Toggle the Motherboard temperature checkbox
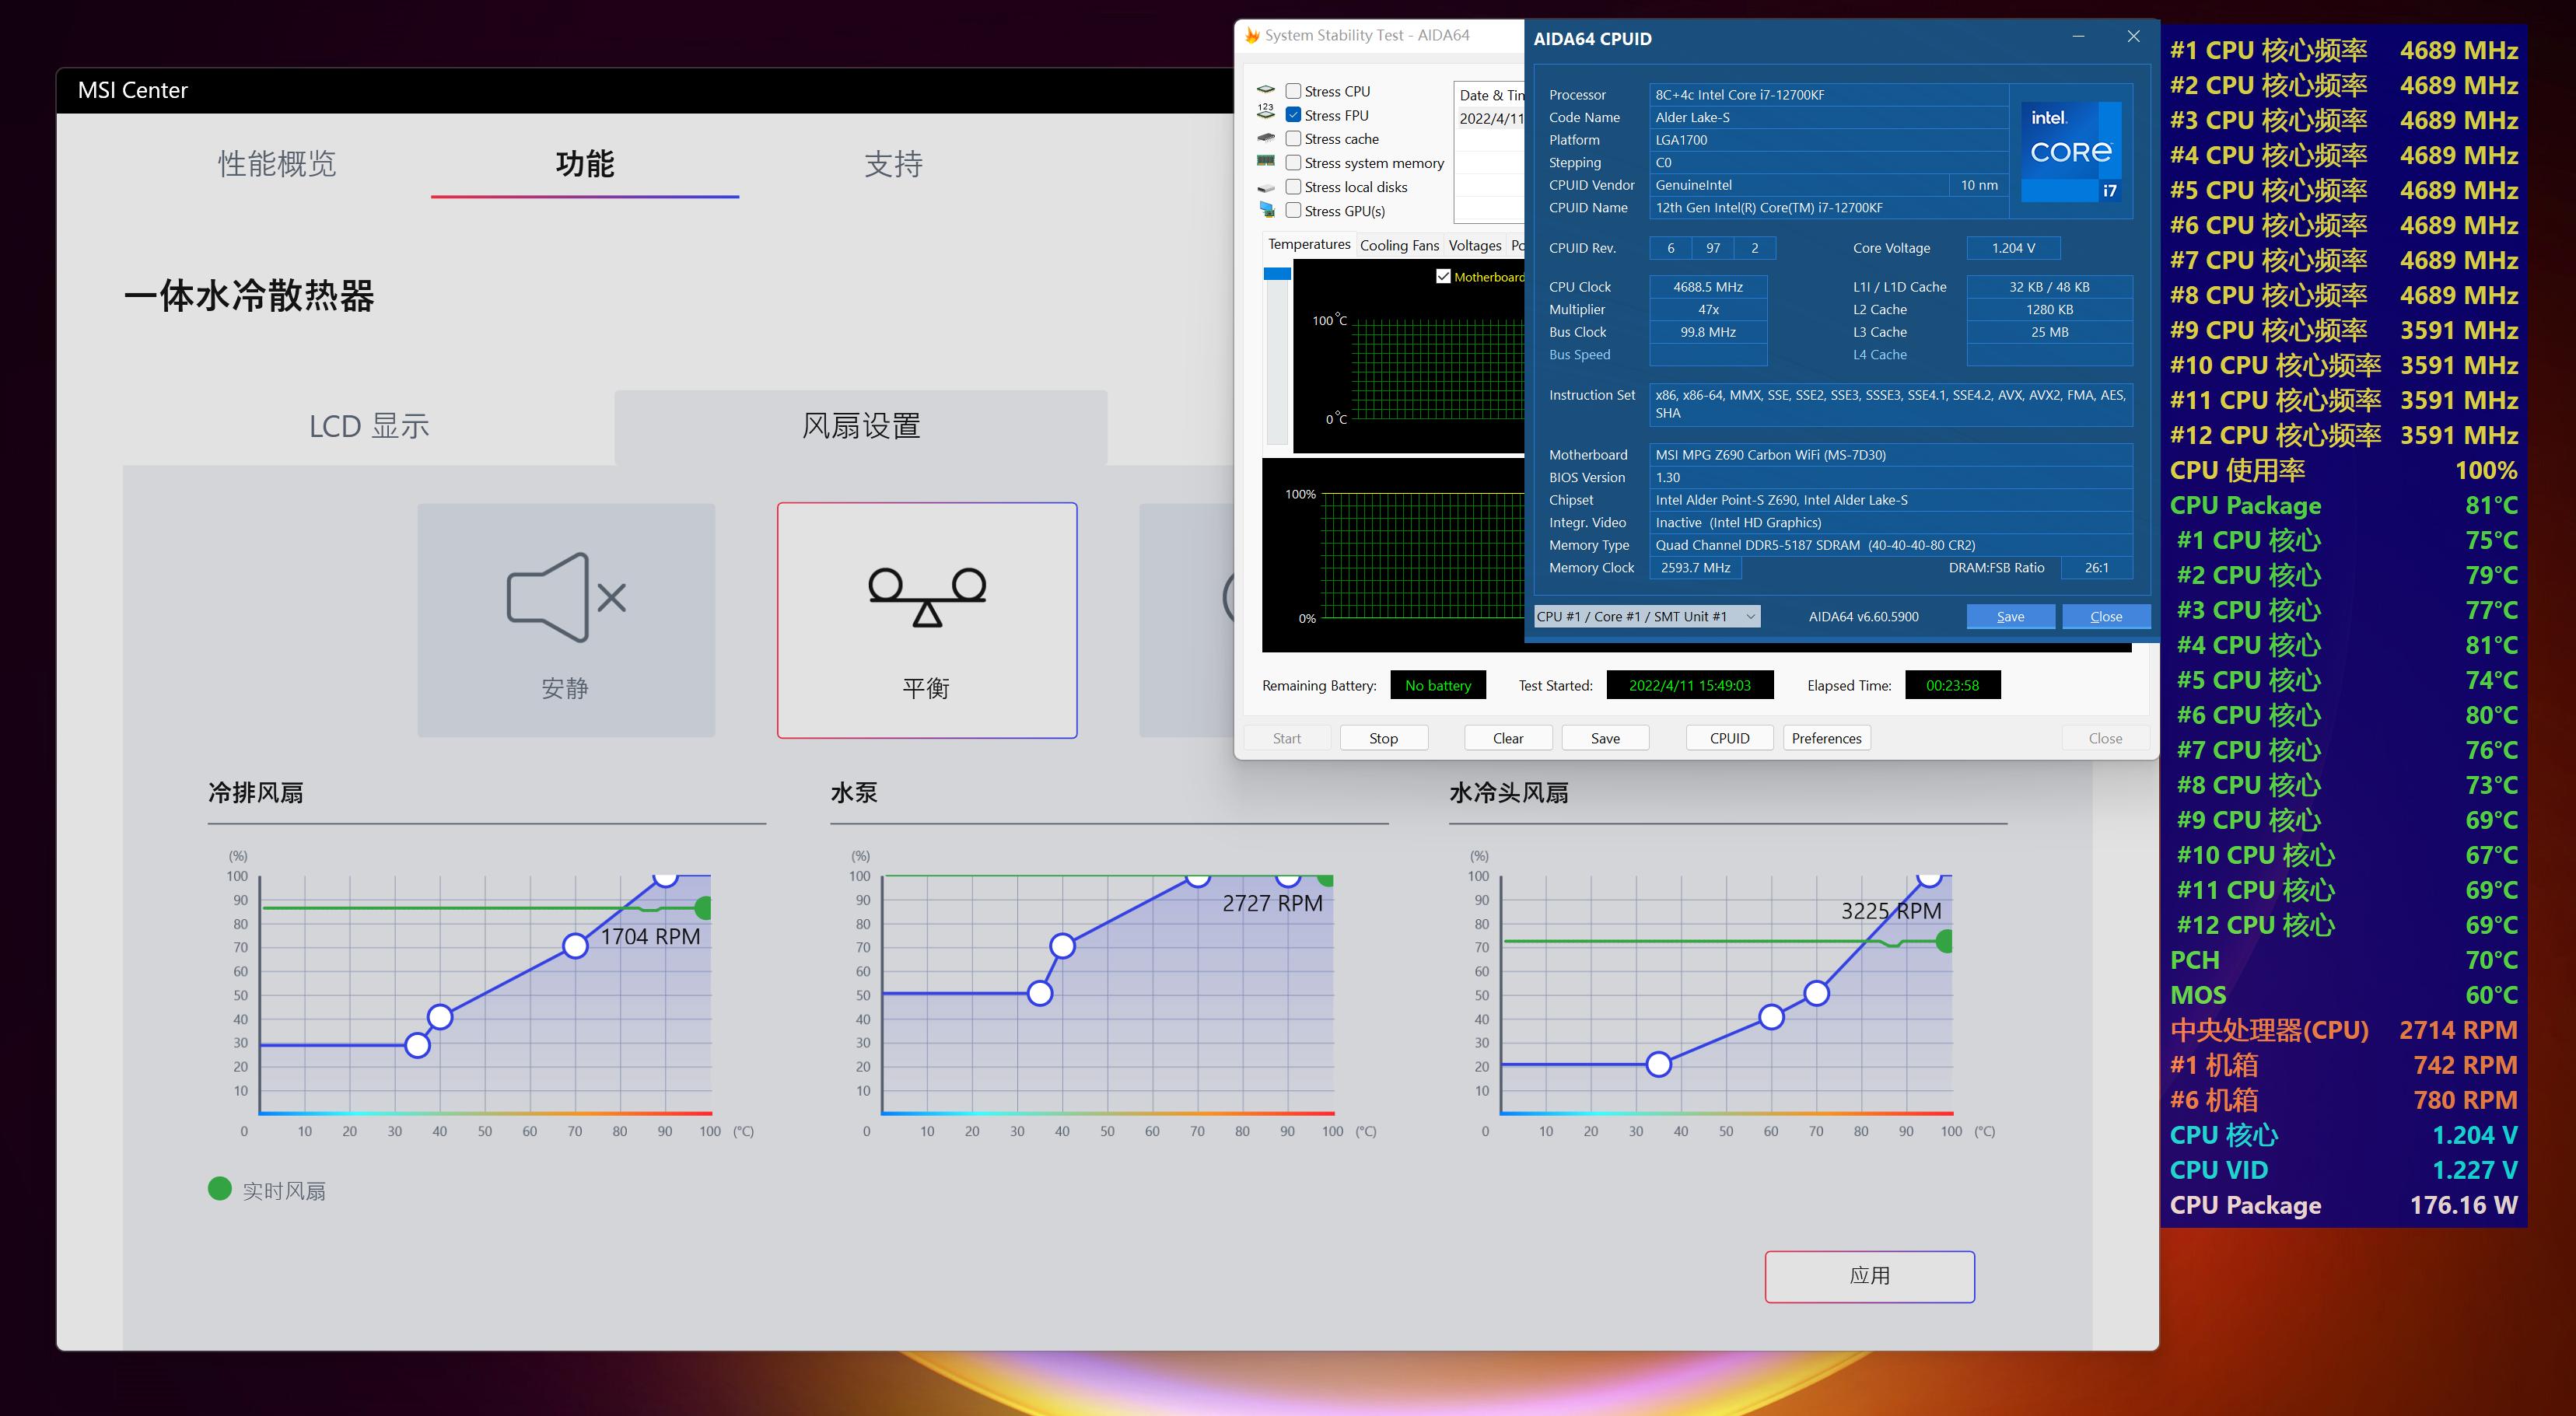 [x=1443, y=276]
